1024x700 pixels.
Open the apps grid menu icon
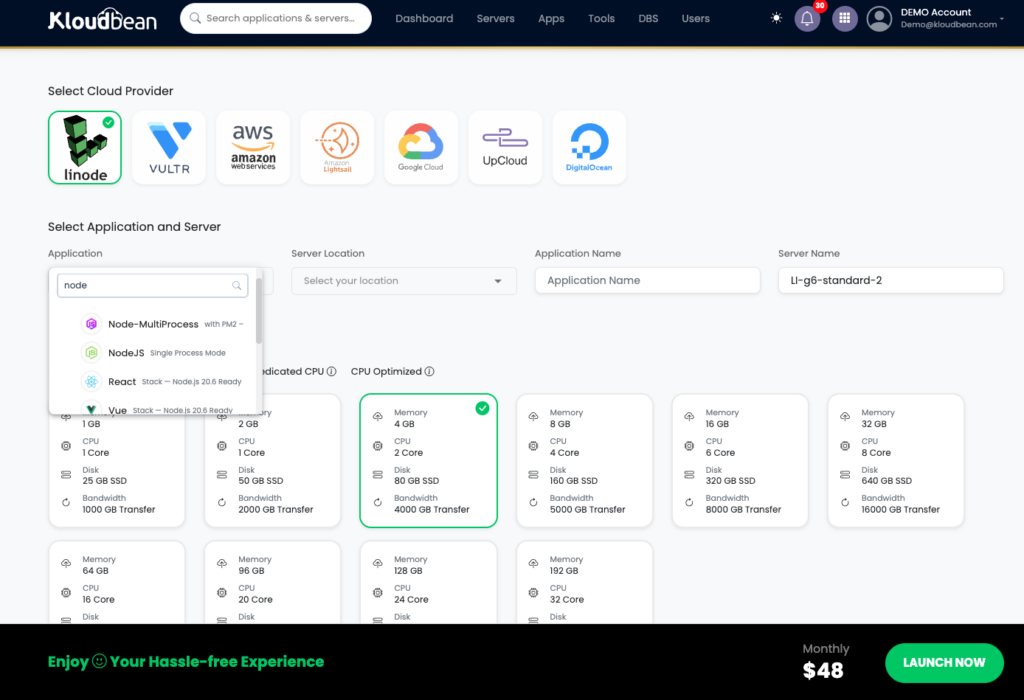(844, 18)
